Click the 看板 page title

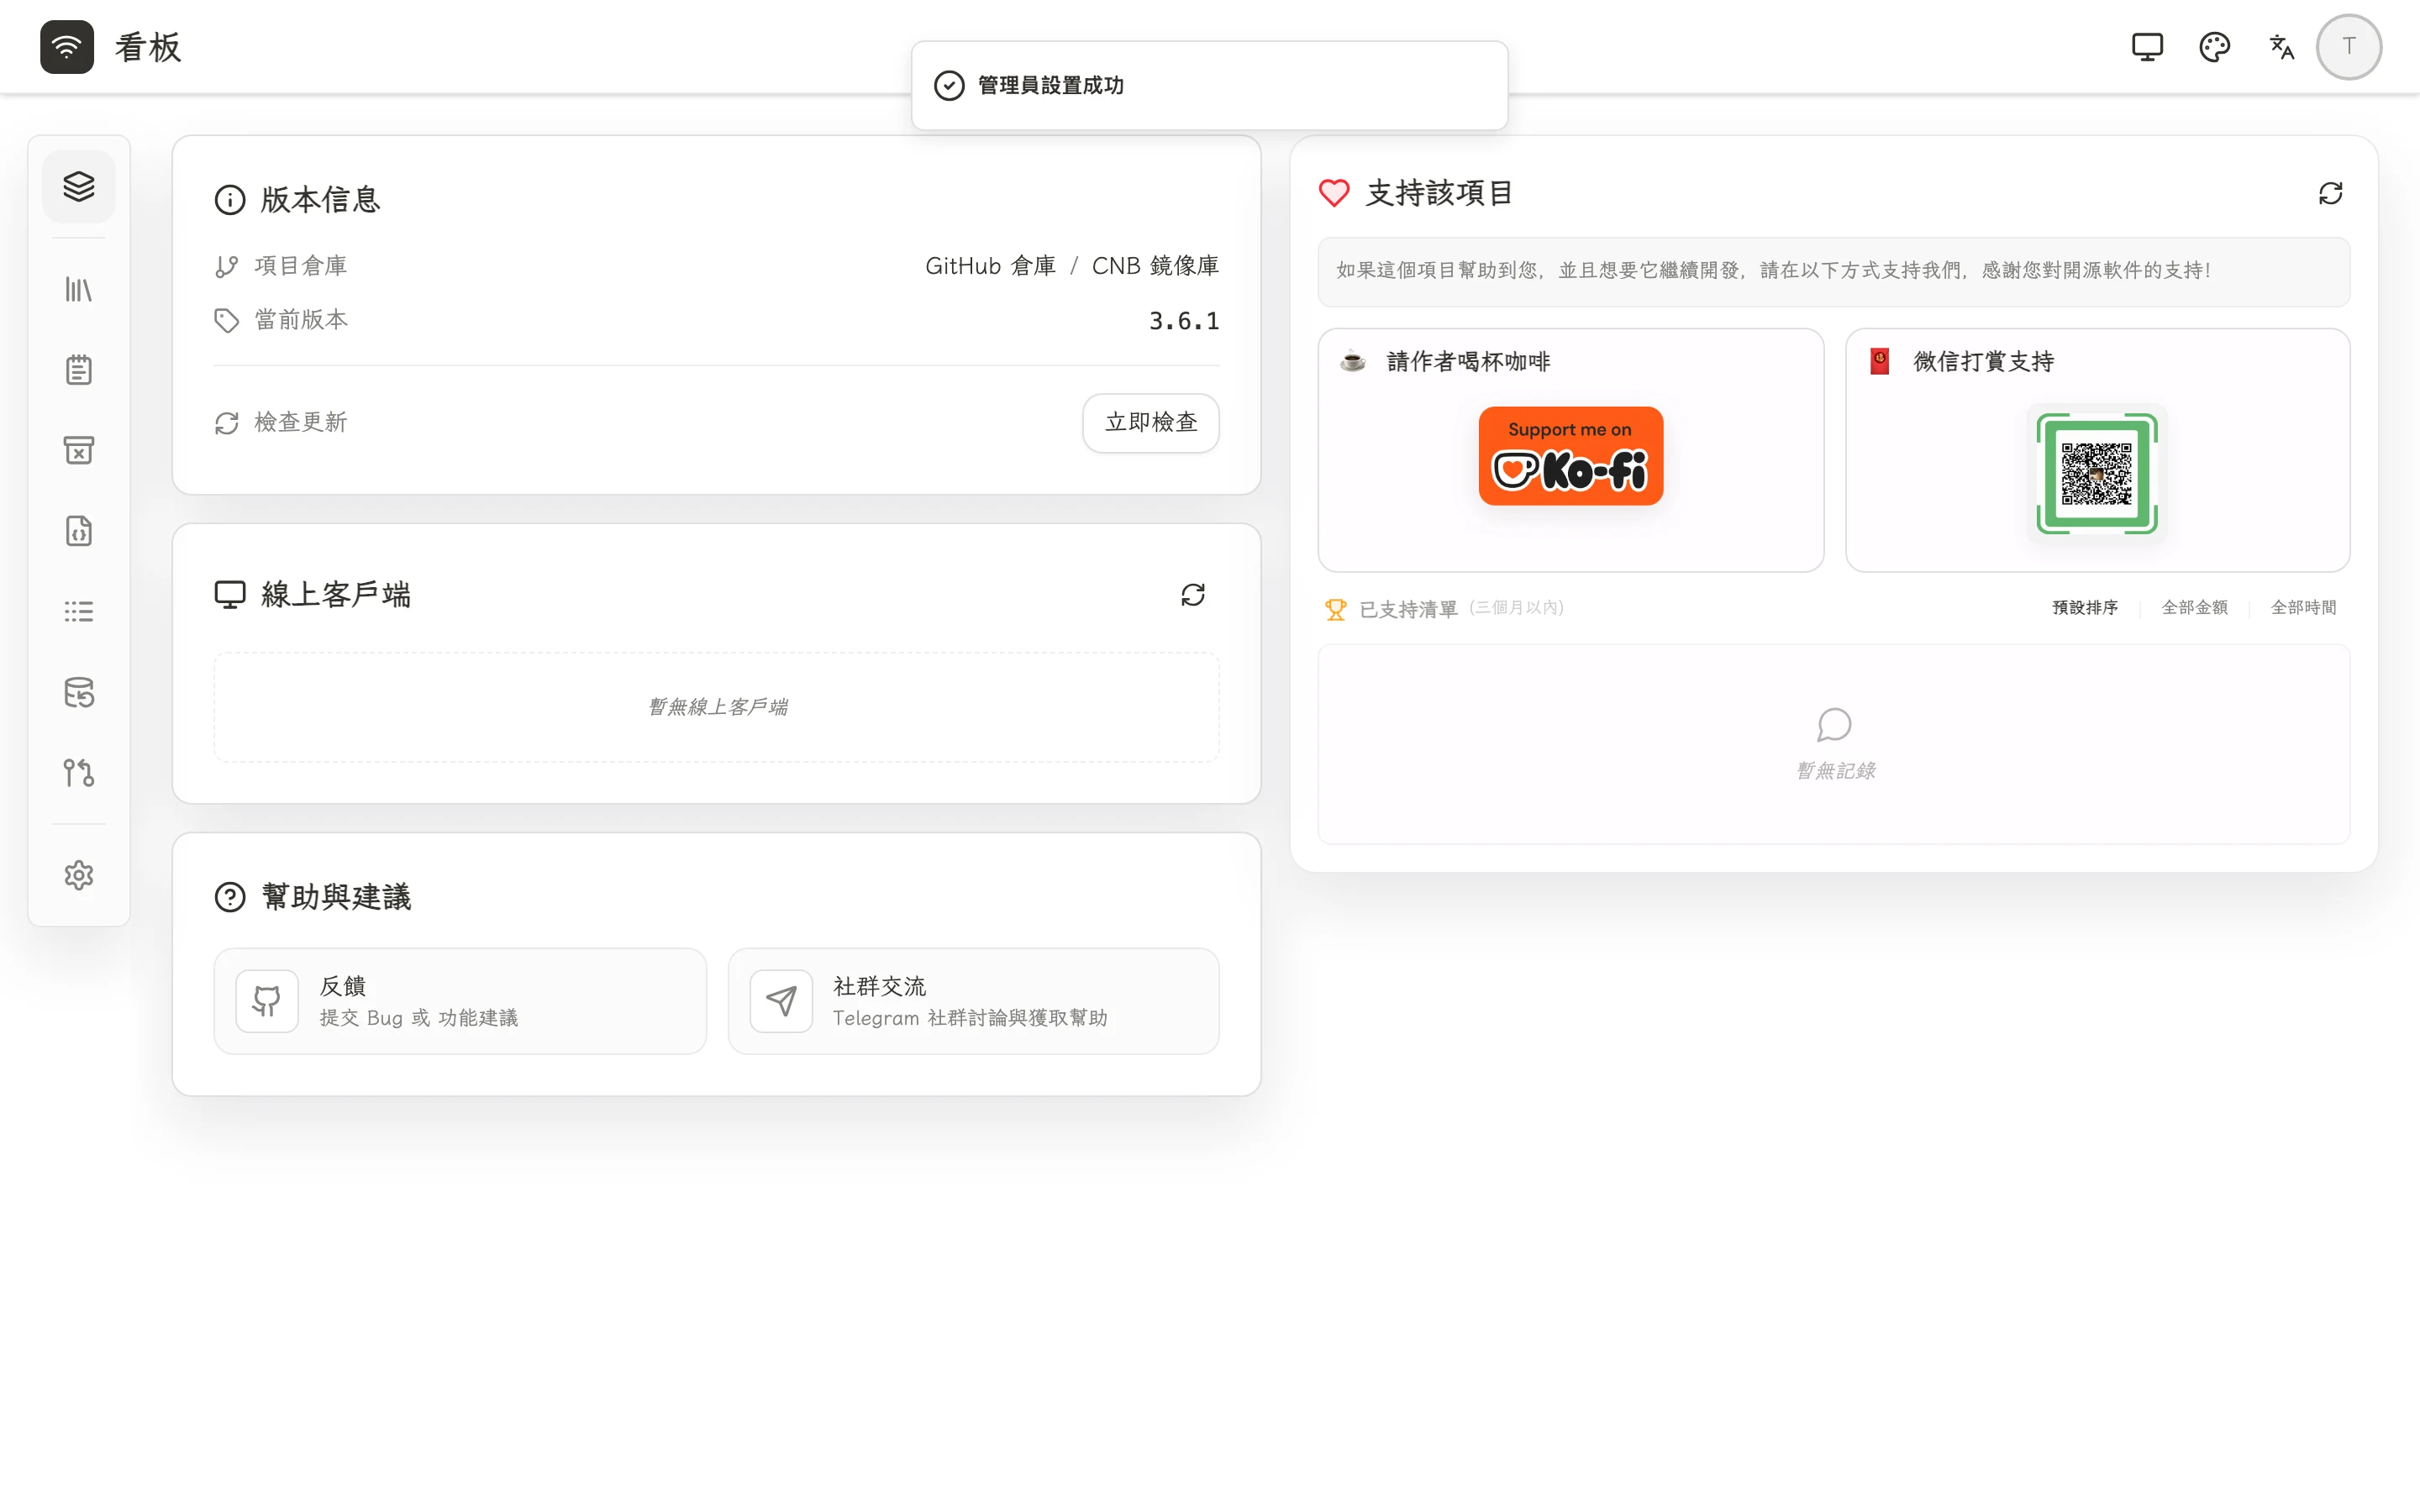tap(148, 47)
